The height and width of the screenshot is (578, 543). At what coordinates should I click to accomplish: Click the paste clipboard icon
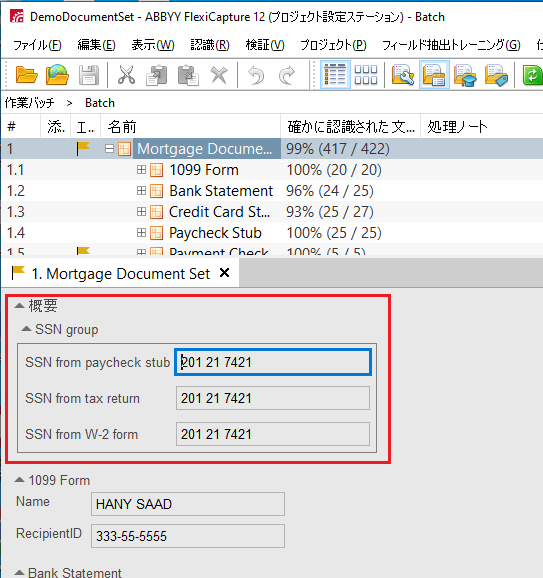point(188,75)
